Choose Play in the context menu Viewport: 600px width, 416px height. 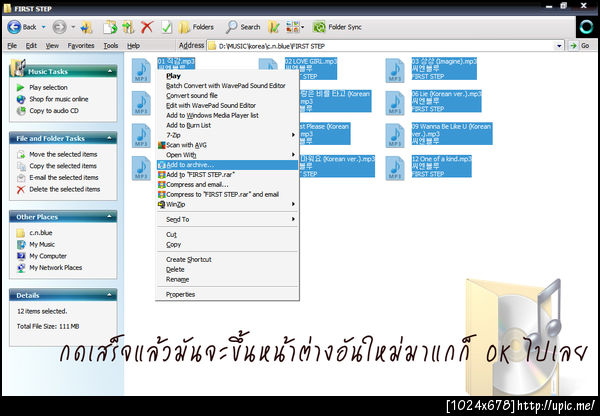pyautogui.click(x=227, y=76)
